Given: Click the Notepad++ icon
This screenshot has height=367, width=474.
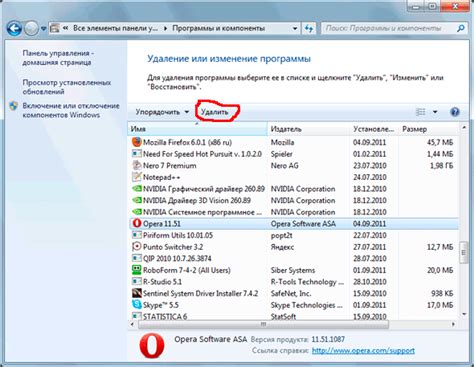Looking at the screenshot, I should [x=137, y=177].
